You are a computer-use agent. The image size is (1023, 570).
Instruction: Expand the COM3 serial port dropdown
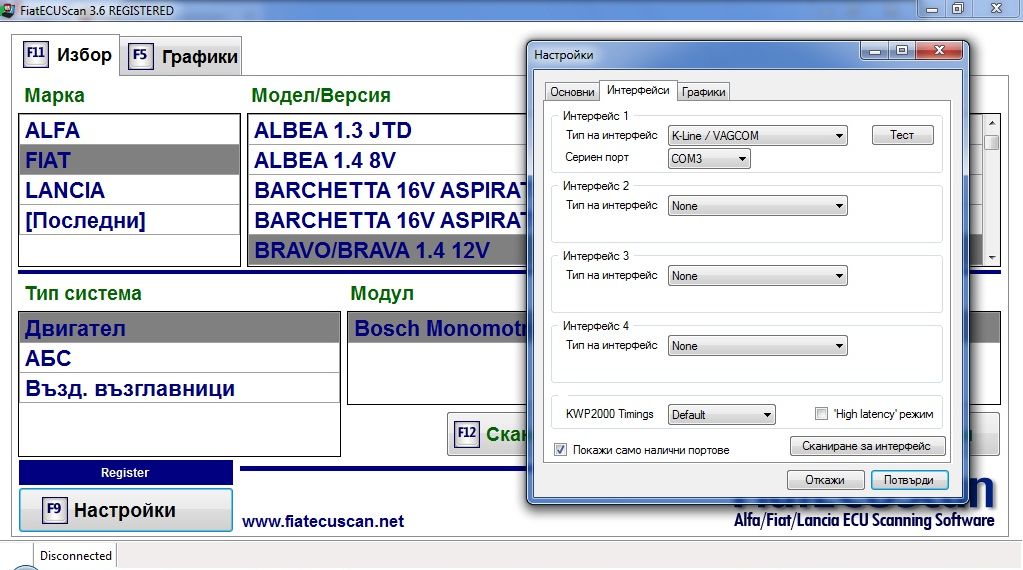709,158
